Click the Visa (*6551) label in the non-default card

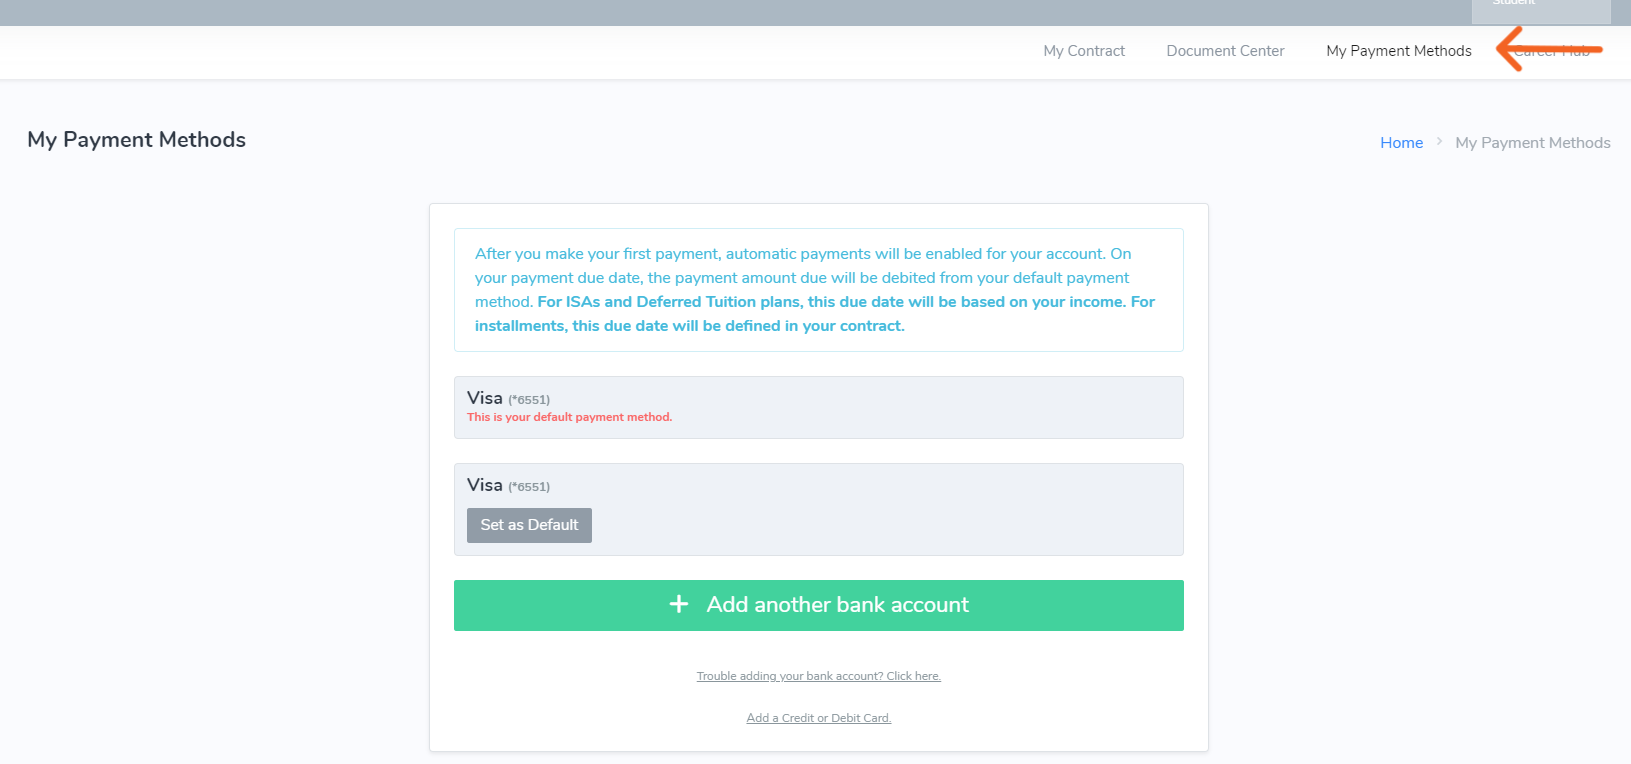pyautogui.click(x=508, y=485)
